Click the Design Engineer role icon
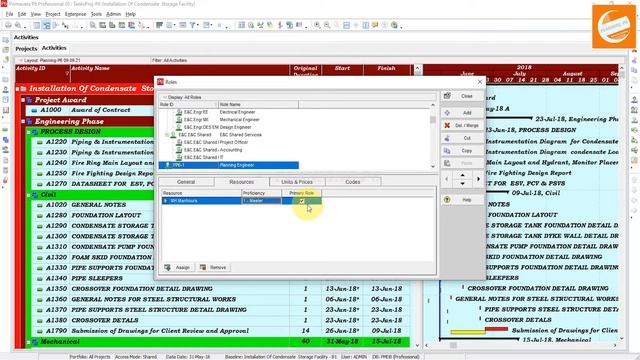 [x=179, y=127]
